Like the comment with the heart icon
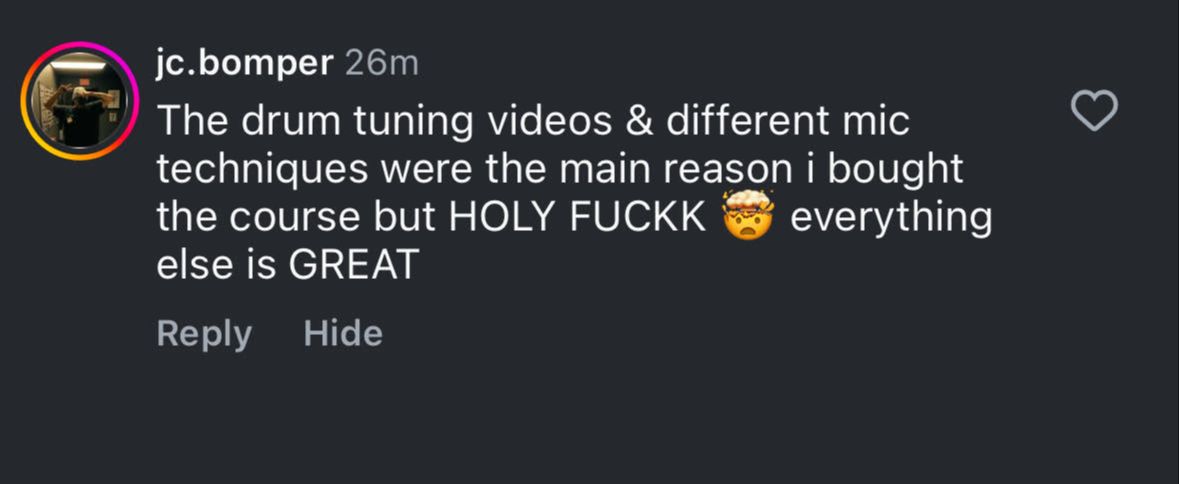Screen dimensions: 1179x484 coord(1094,111)
